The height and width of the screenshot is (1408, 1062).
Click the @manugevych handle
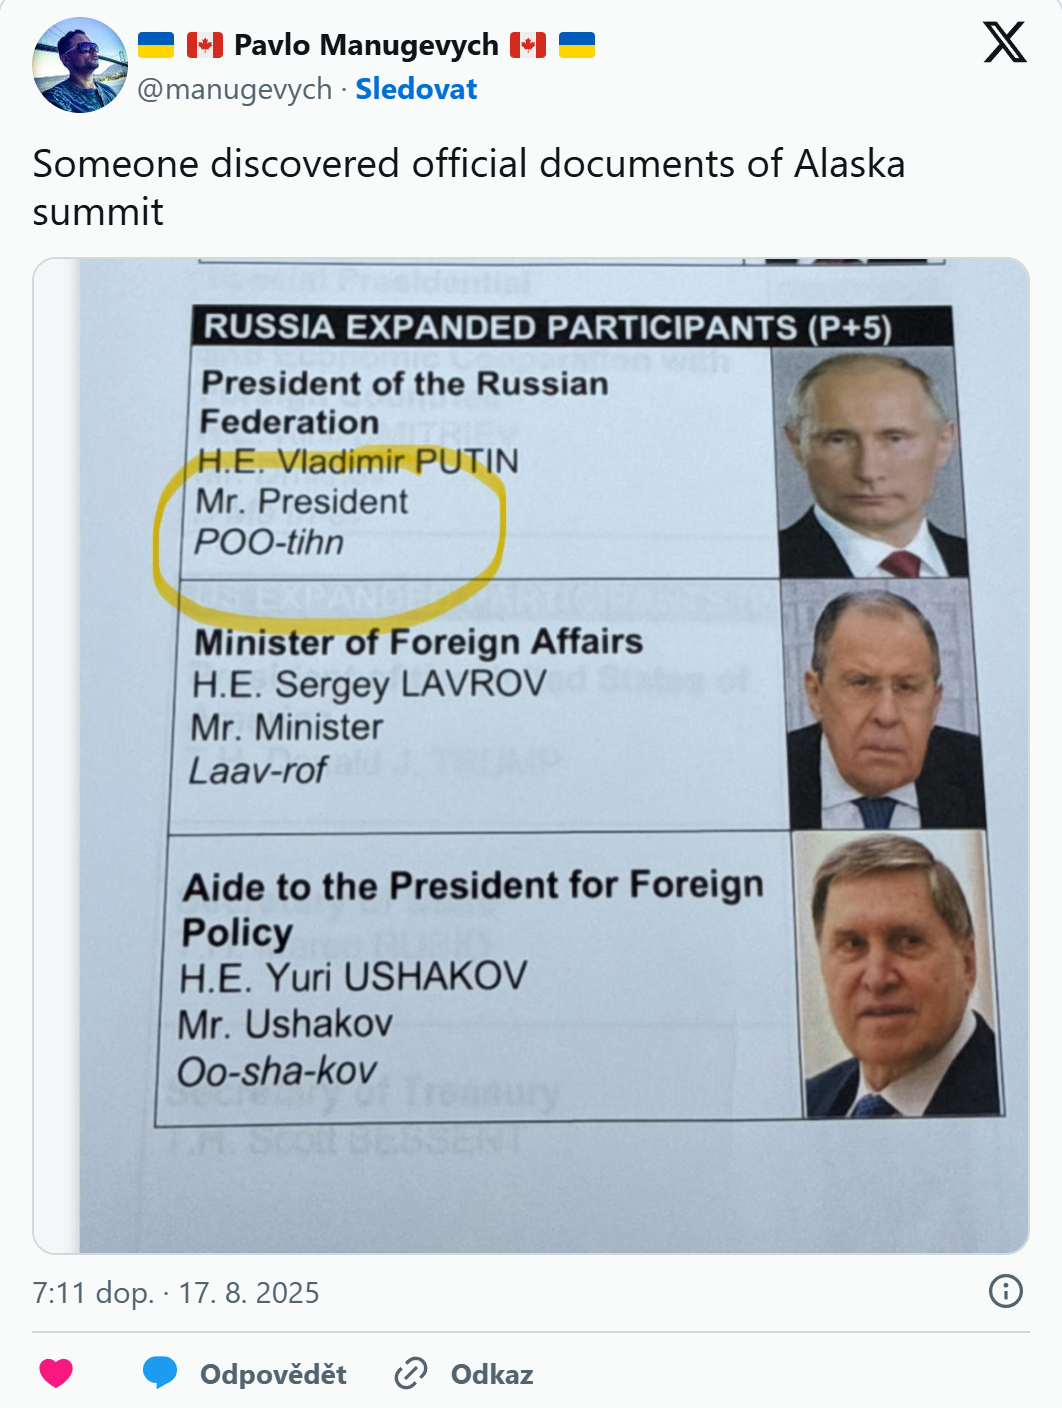click(234, 89)
